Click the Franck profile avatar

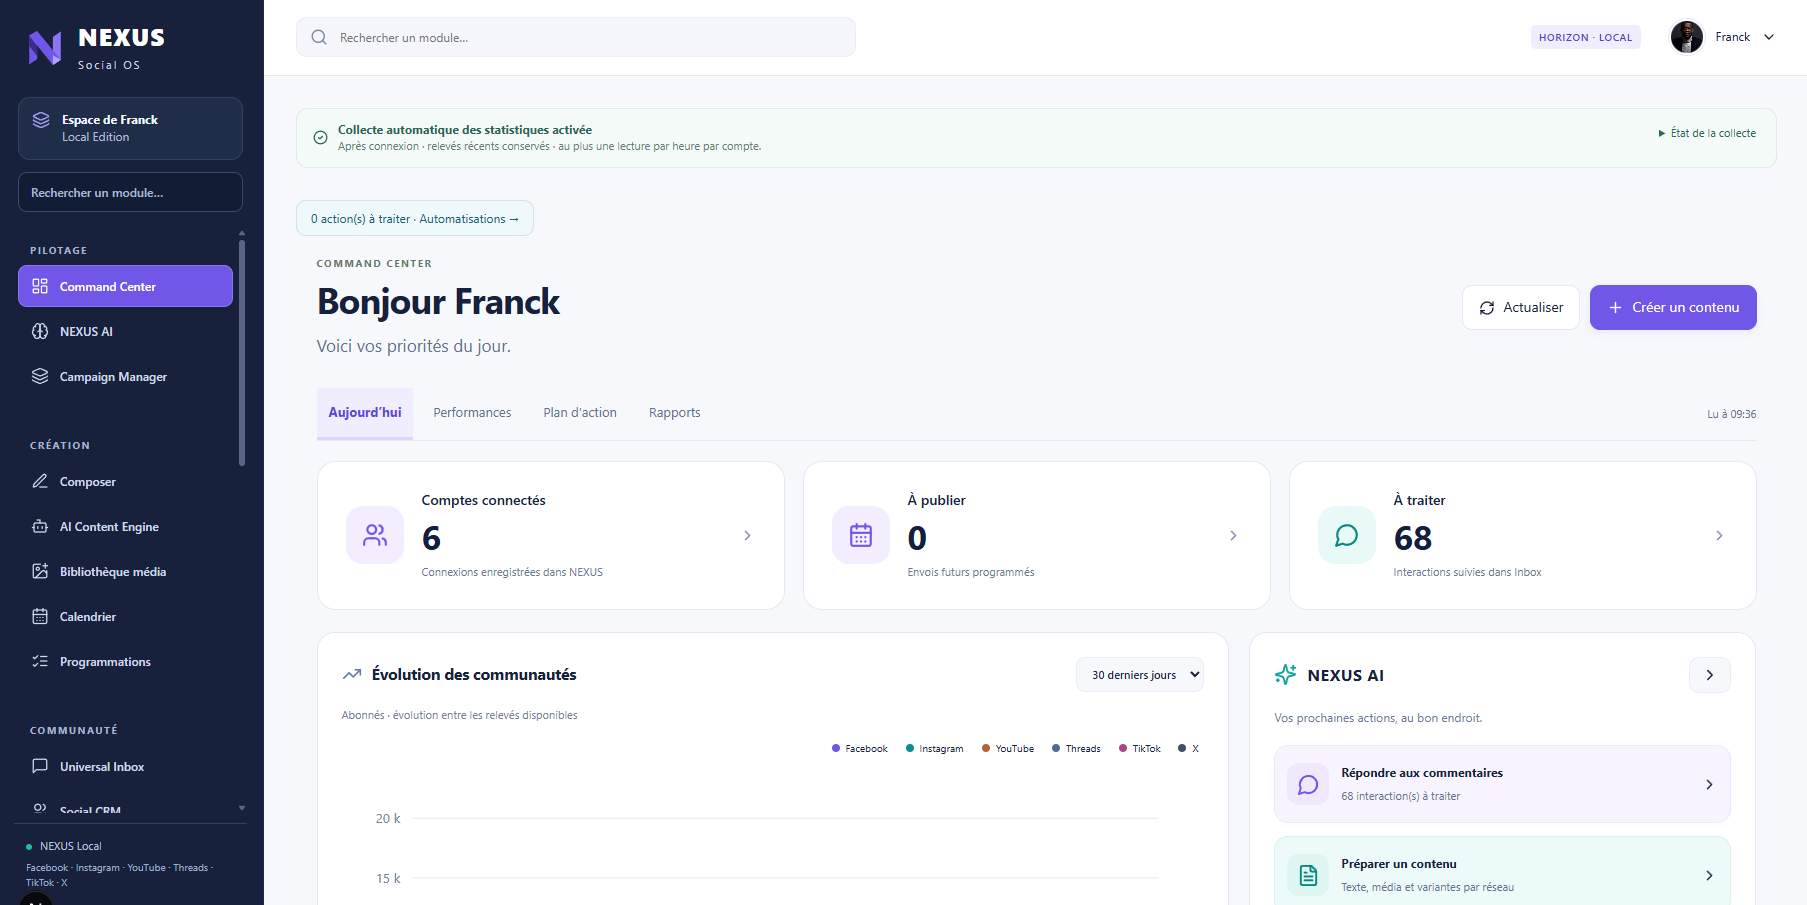point(1687,37)
